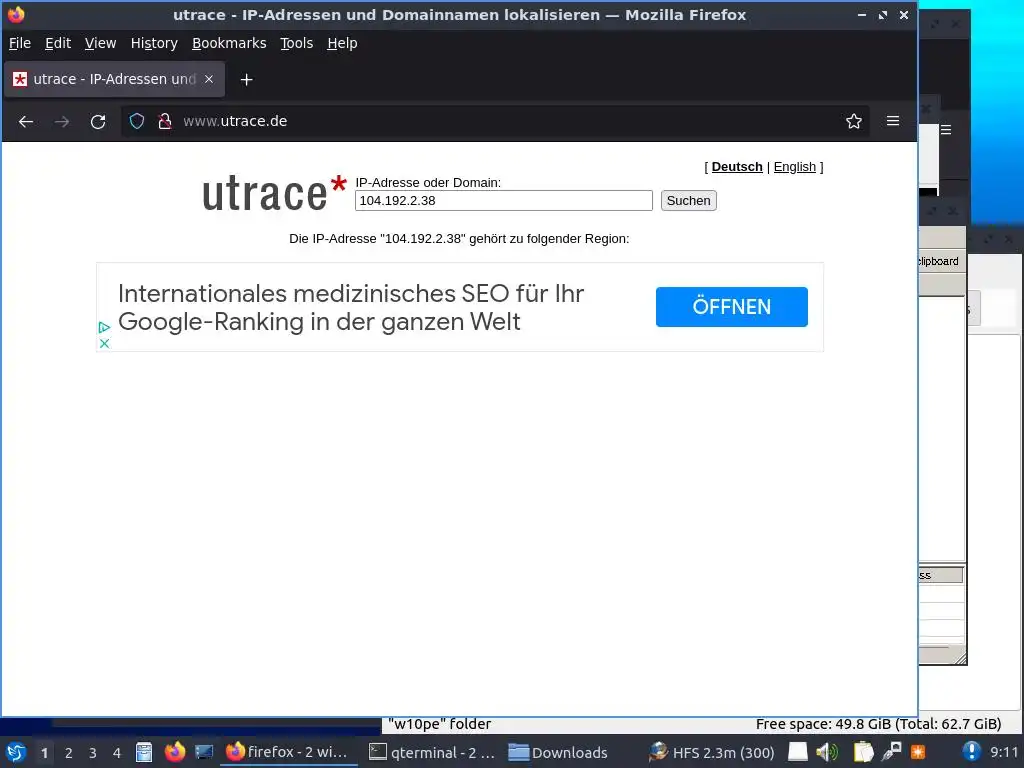The width and height of the screenshot is (1024, 768).
Task: Click the IP-Adresse oder Domain input field
Action: pyautogui.click(x=504, y=200)
